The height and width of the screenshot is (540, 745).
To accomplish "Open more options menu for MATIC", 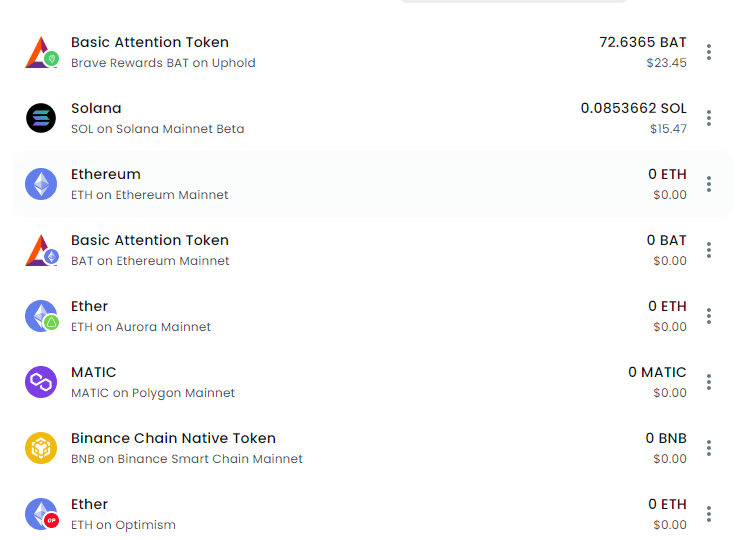I will tap(709, 382).
